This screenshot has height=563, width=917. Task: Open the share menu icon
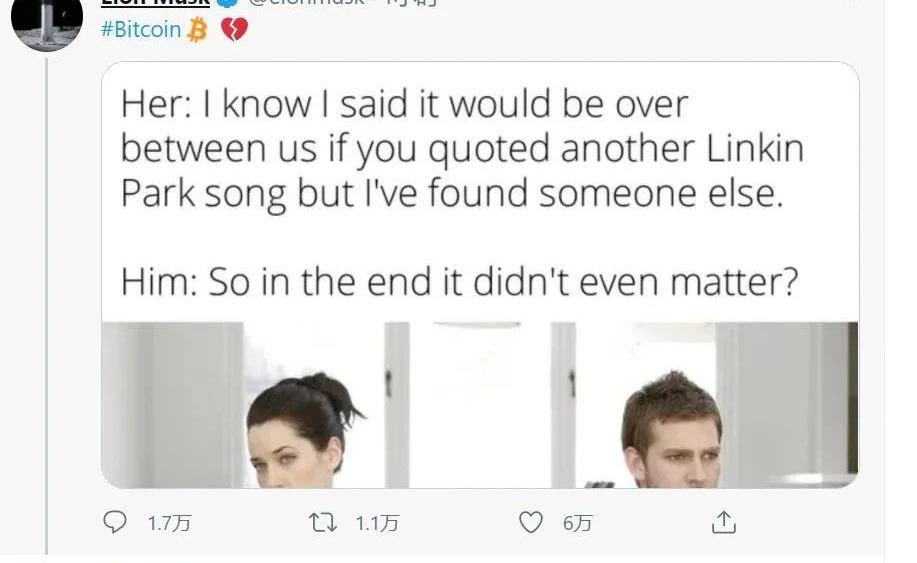coord(723,522)
